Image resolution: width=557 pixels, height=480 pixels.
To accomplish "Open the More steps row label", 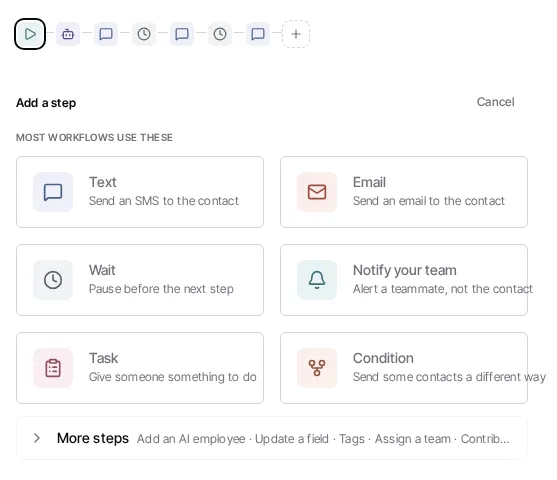I will tap(93, 438).
